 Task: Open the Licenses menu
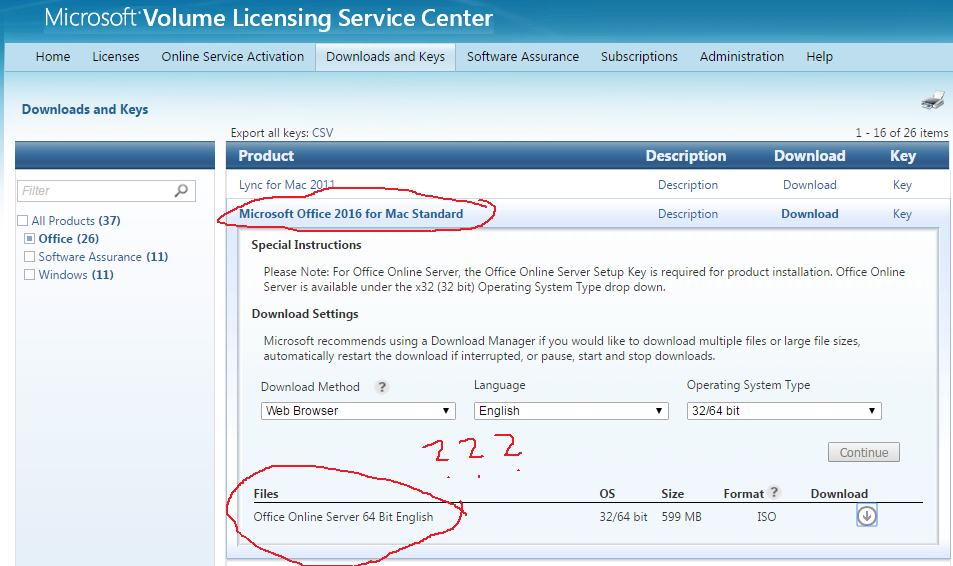click(115, 57)
